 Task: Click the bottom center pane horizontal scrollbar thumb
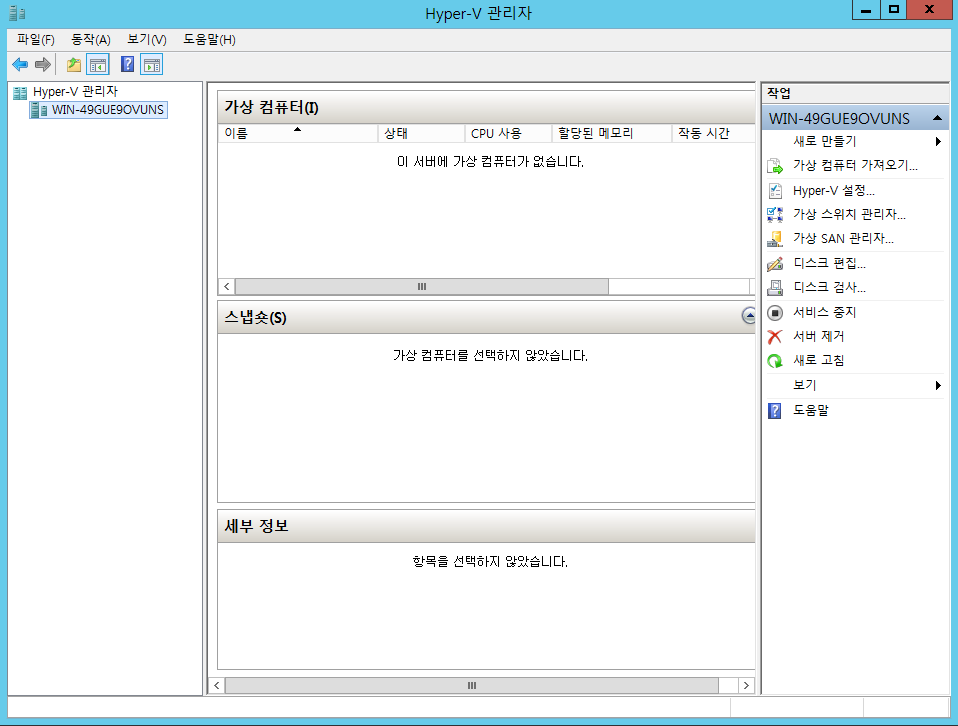pyautogui.click(x=472, y=686)
